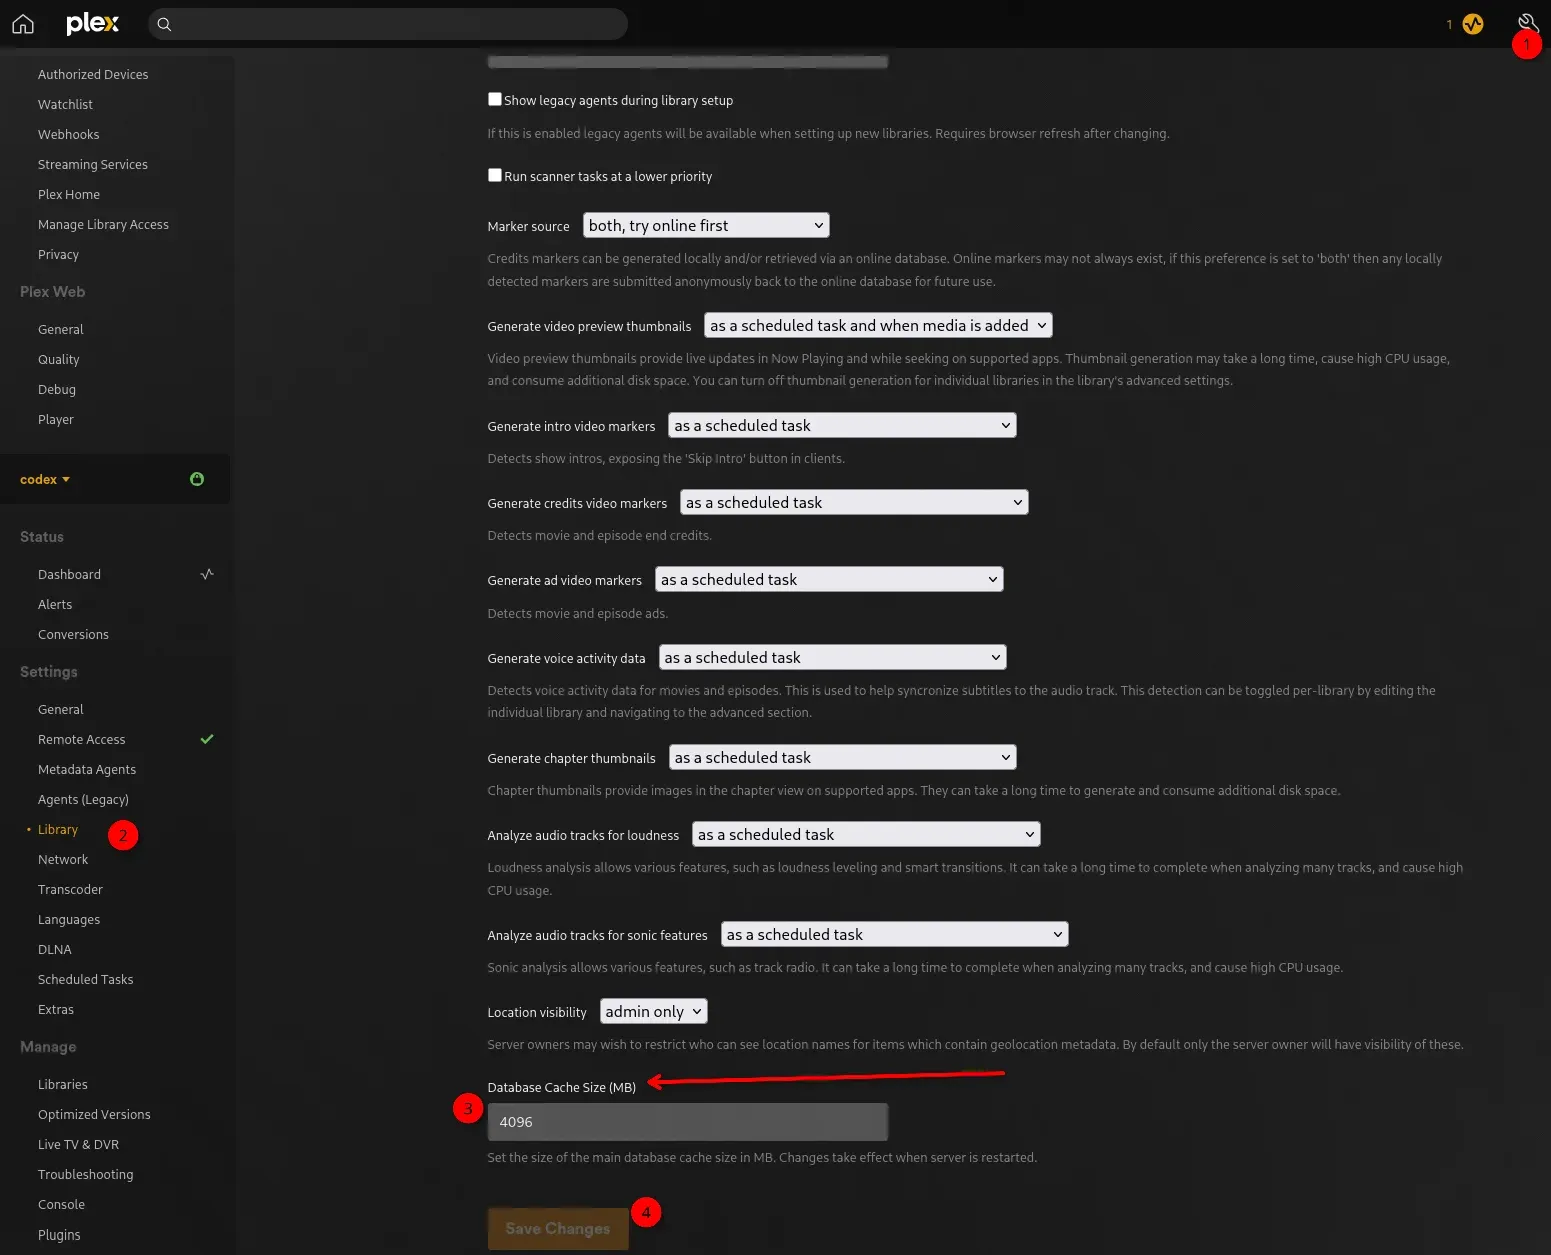Screen dimensions: 1551x1255
Task: Click the Save Changes button
Action: coord(558,1228)
